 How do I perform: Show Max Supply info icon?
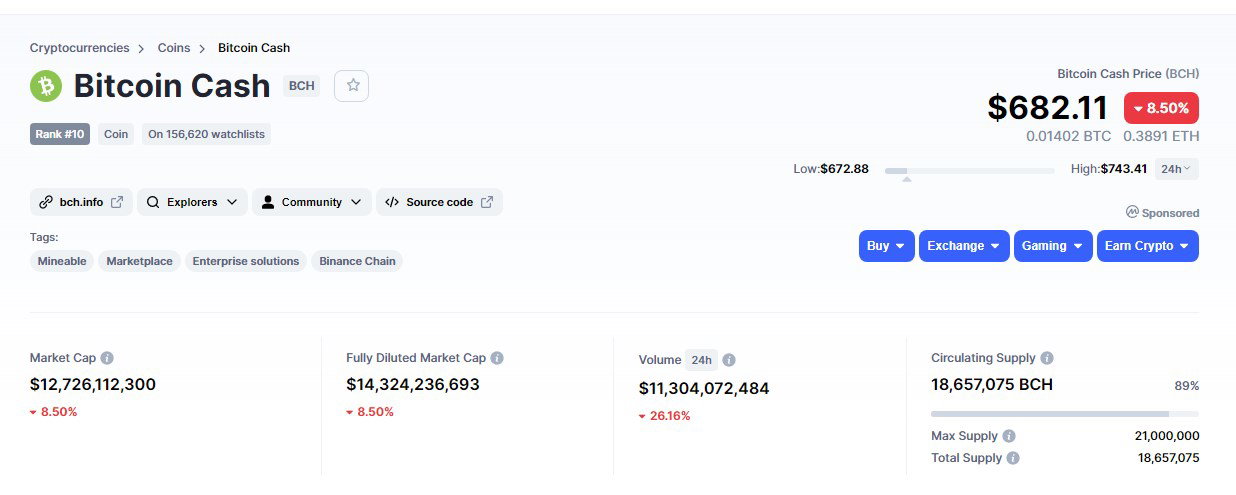1009,436
